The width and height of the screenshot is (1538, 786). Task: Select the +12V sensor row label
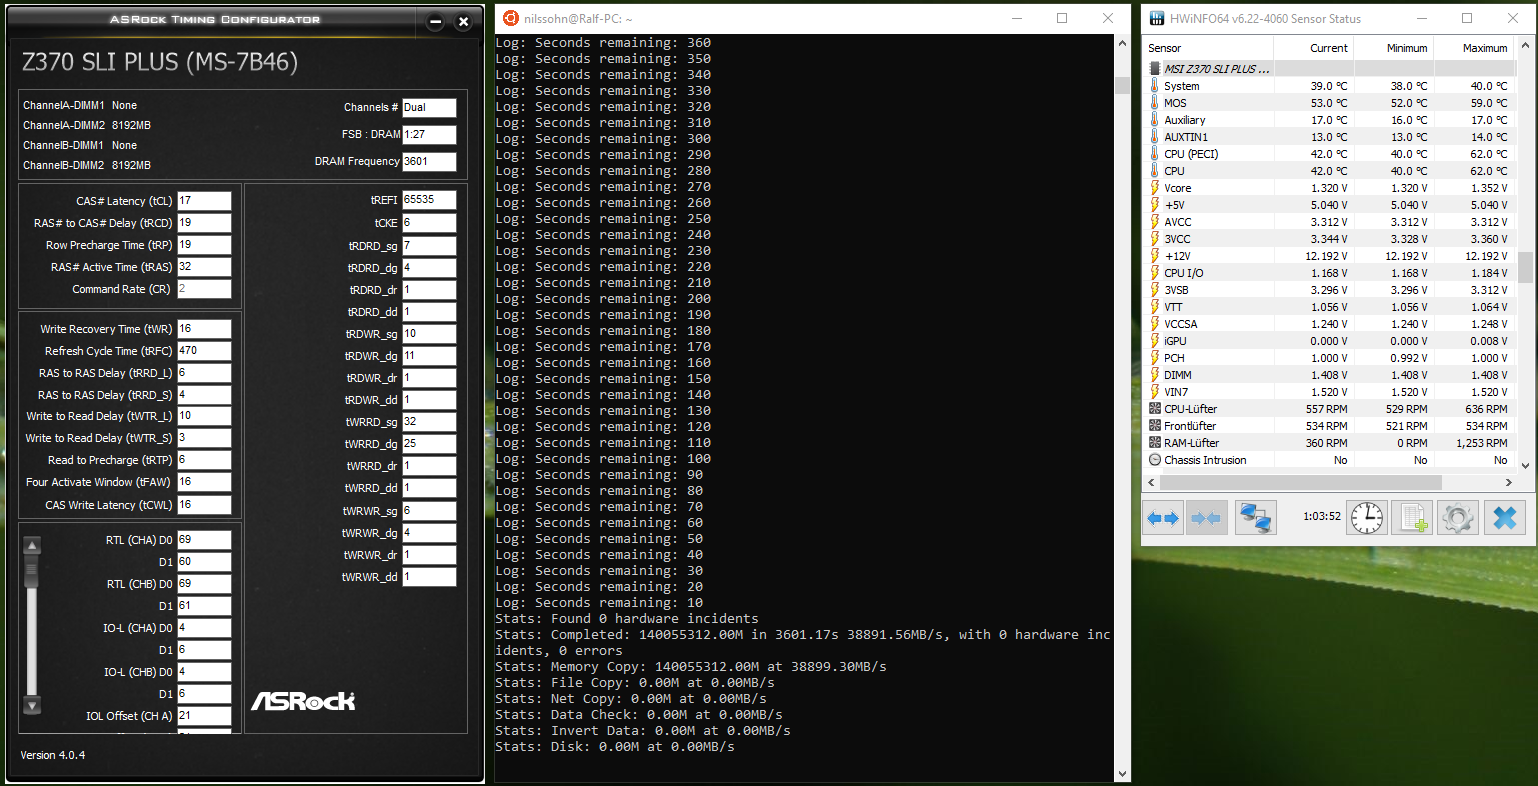click(x=1177, y=256)
